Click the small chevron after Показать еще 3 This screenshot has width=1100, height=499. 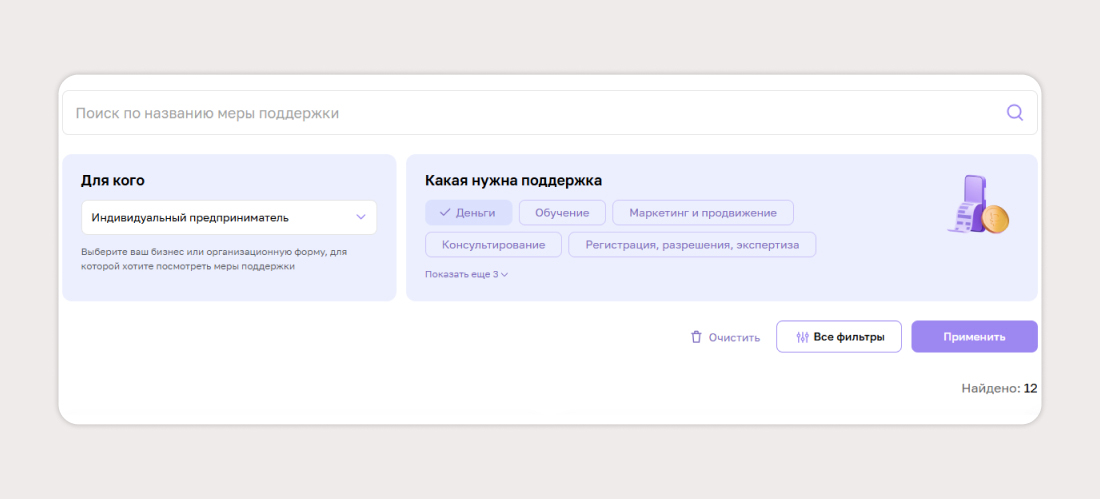[x=505, y=275]
